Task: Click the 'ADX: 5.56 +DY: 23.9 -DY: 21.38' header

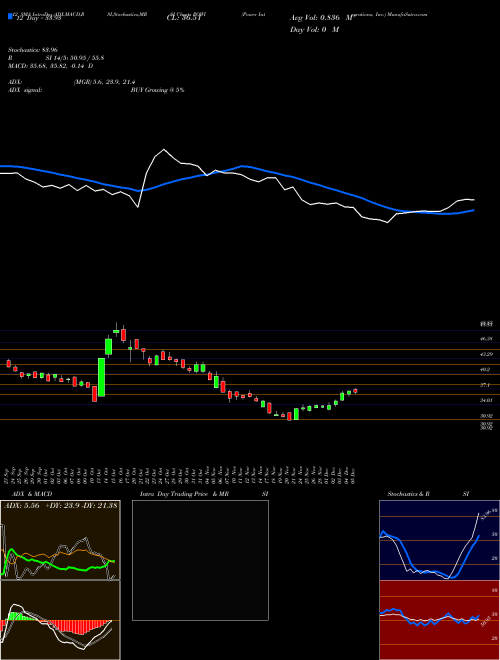Action: [x=61, y=505]
